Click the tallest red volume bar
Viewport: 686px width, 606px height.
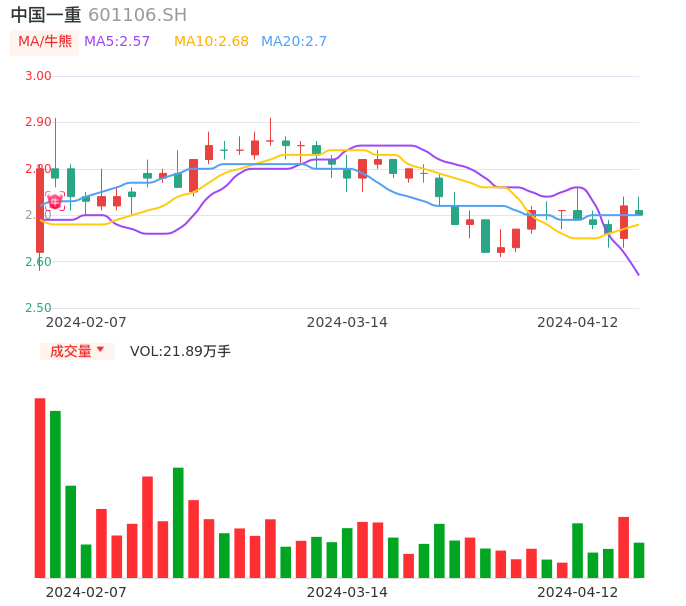tap(40, 487)
